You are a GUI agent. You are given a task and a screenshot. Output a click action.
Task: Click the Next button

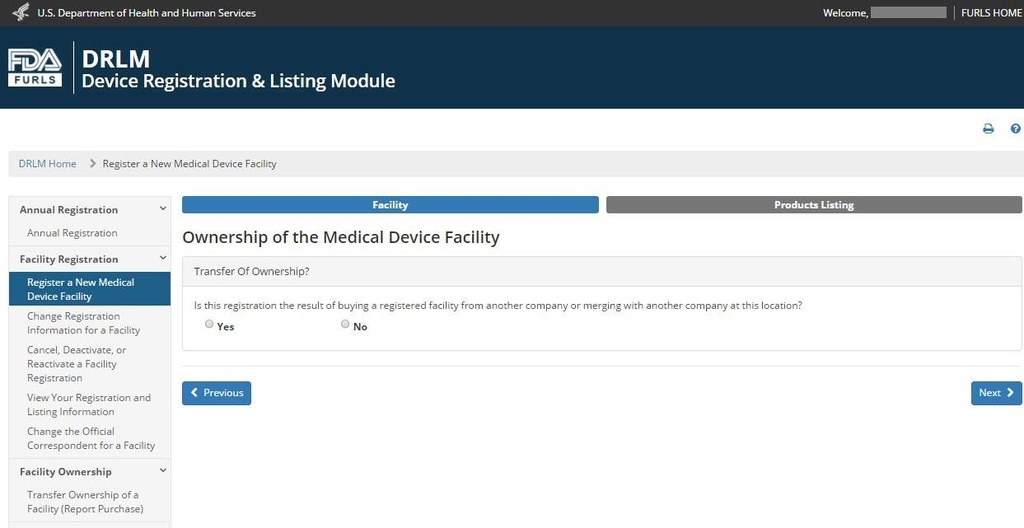point(996,393)
